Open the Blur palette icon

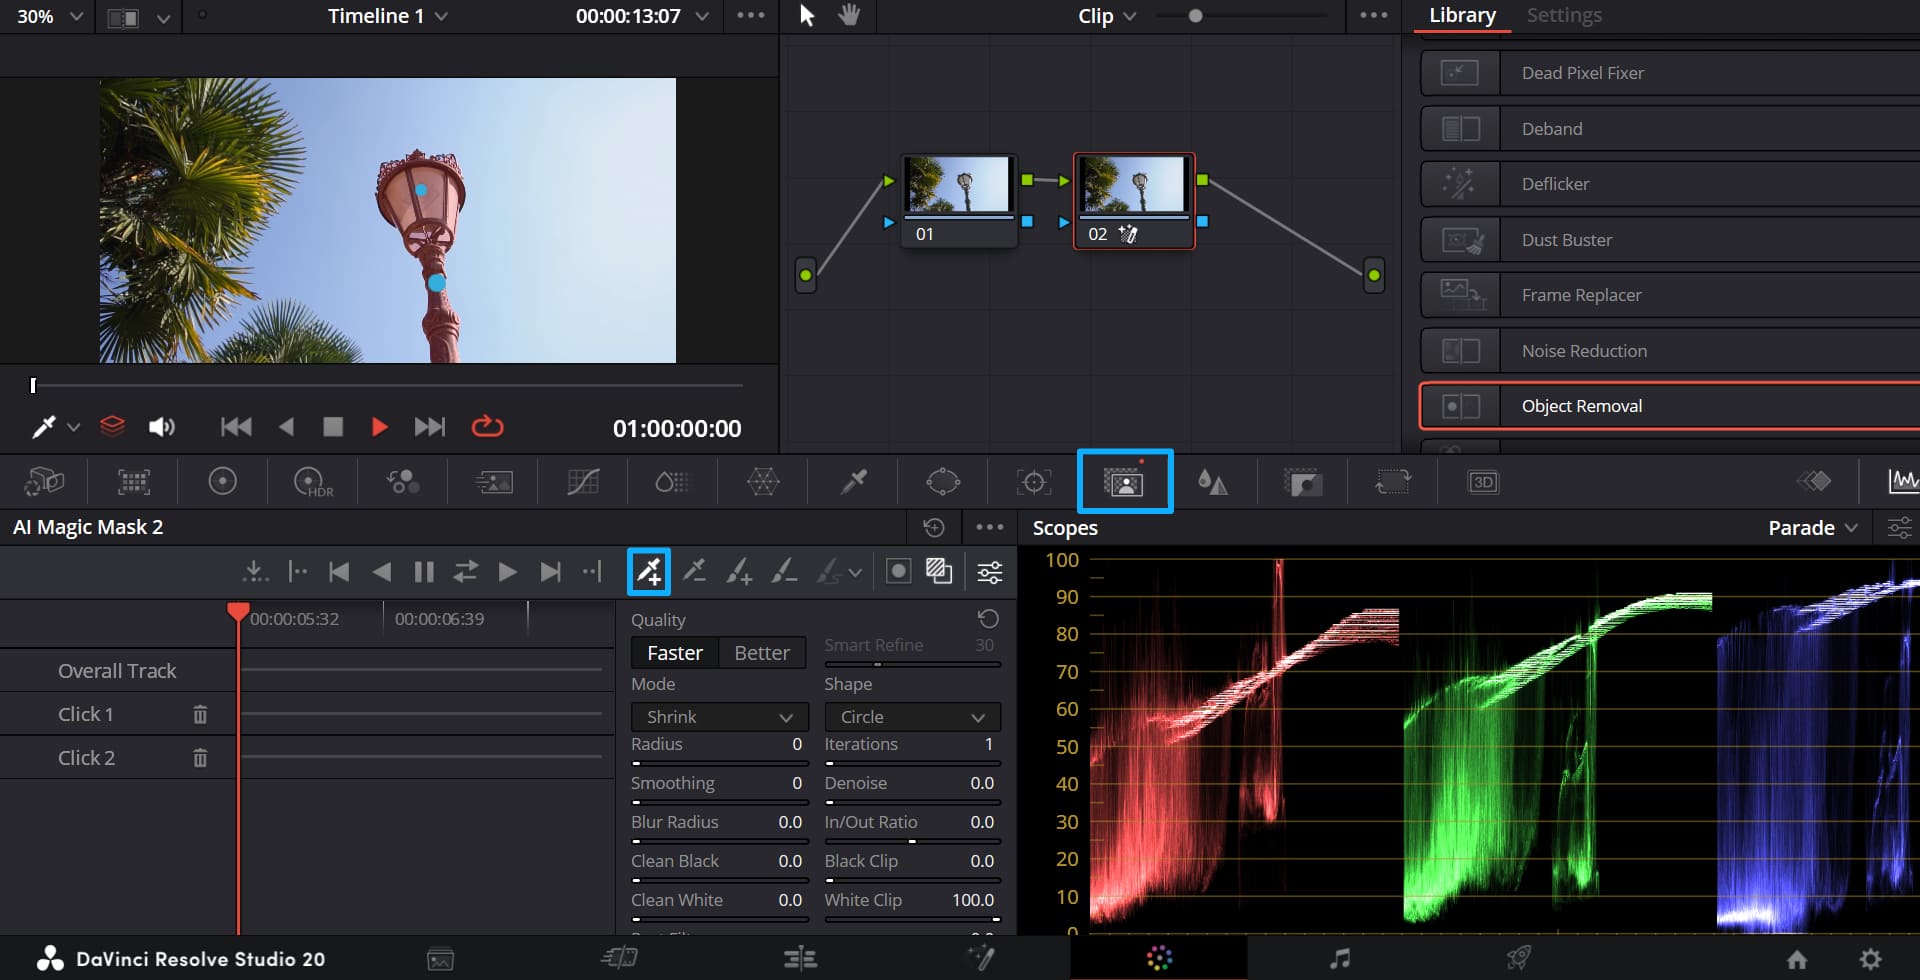(1213, 481)
